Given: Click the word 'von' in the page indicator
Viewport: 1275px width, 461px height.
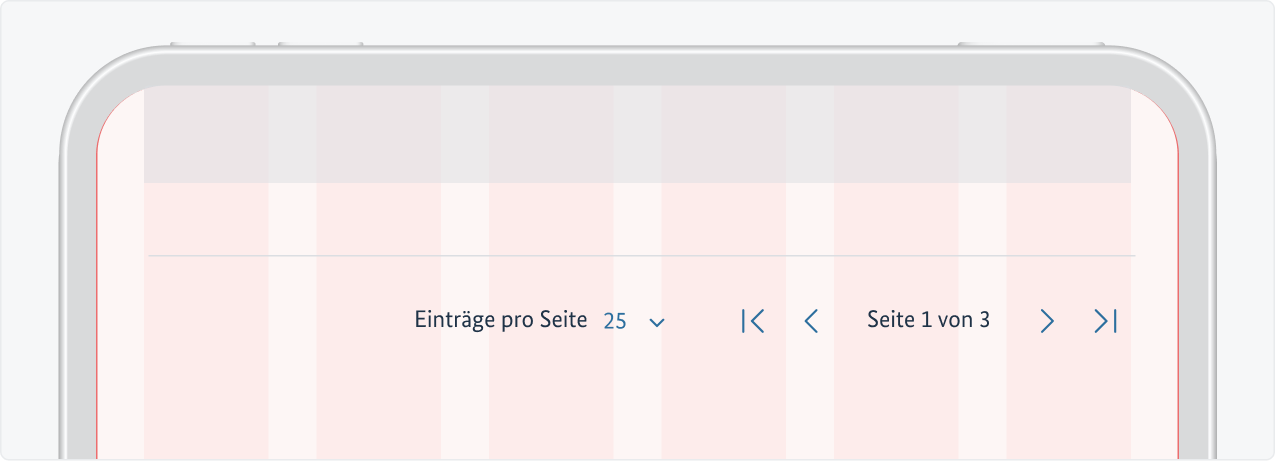Looking at the screenshot, I should coord(956,320).
